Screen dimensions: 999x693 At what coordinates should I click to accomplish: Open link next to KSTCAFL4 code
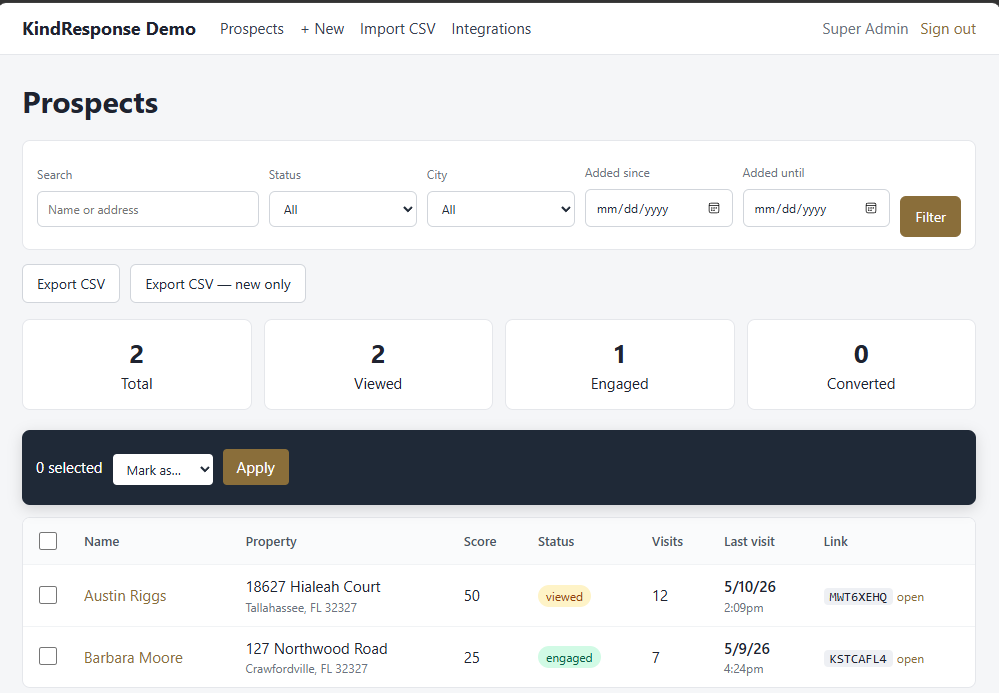[x=910, y=659]
